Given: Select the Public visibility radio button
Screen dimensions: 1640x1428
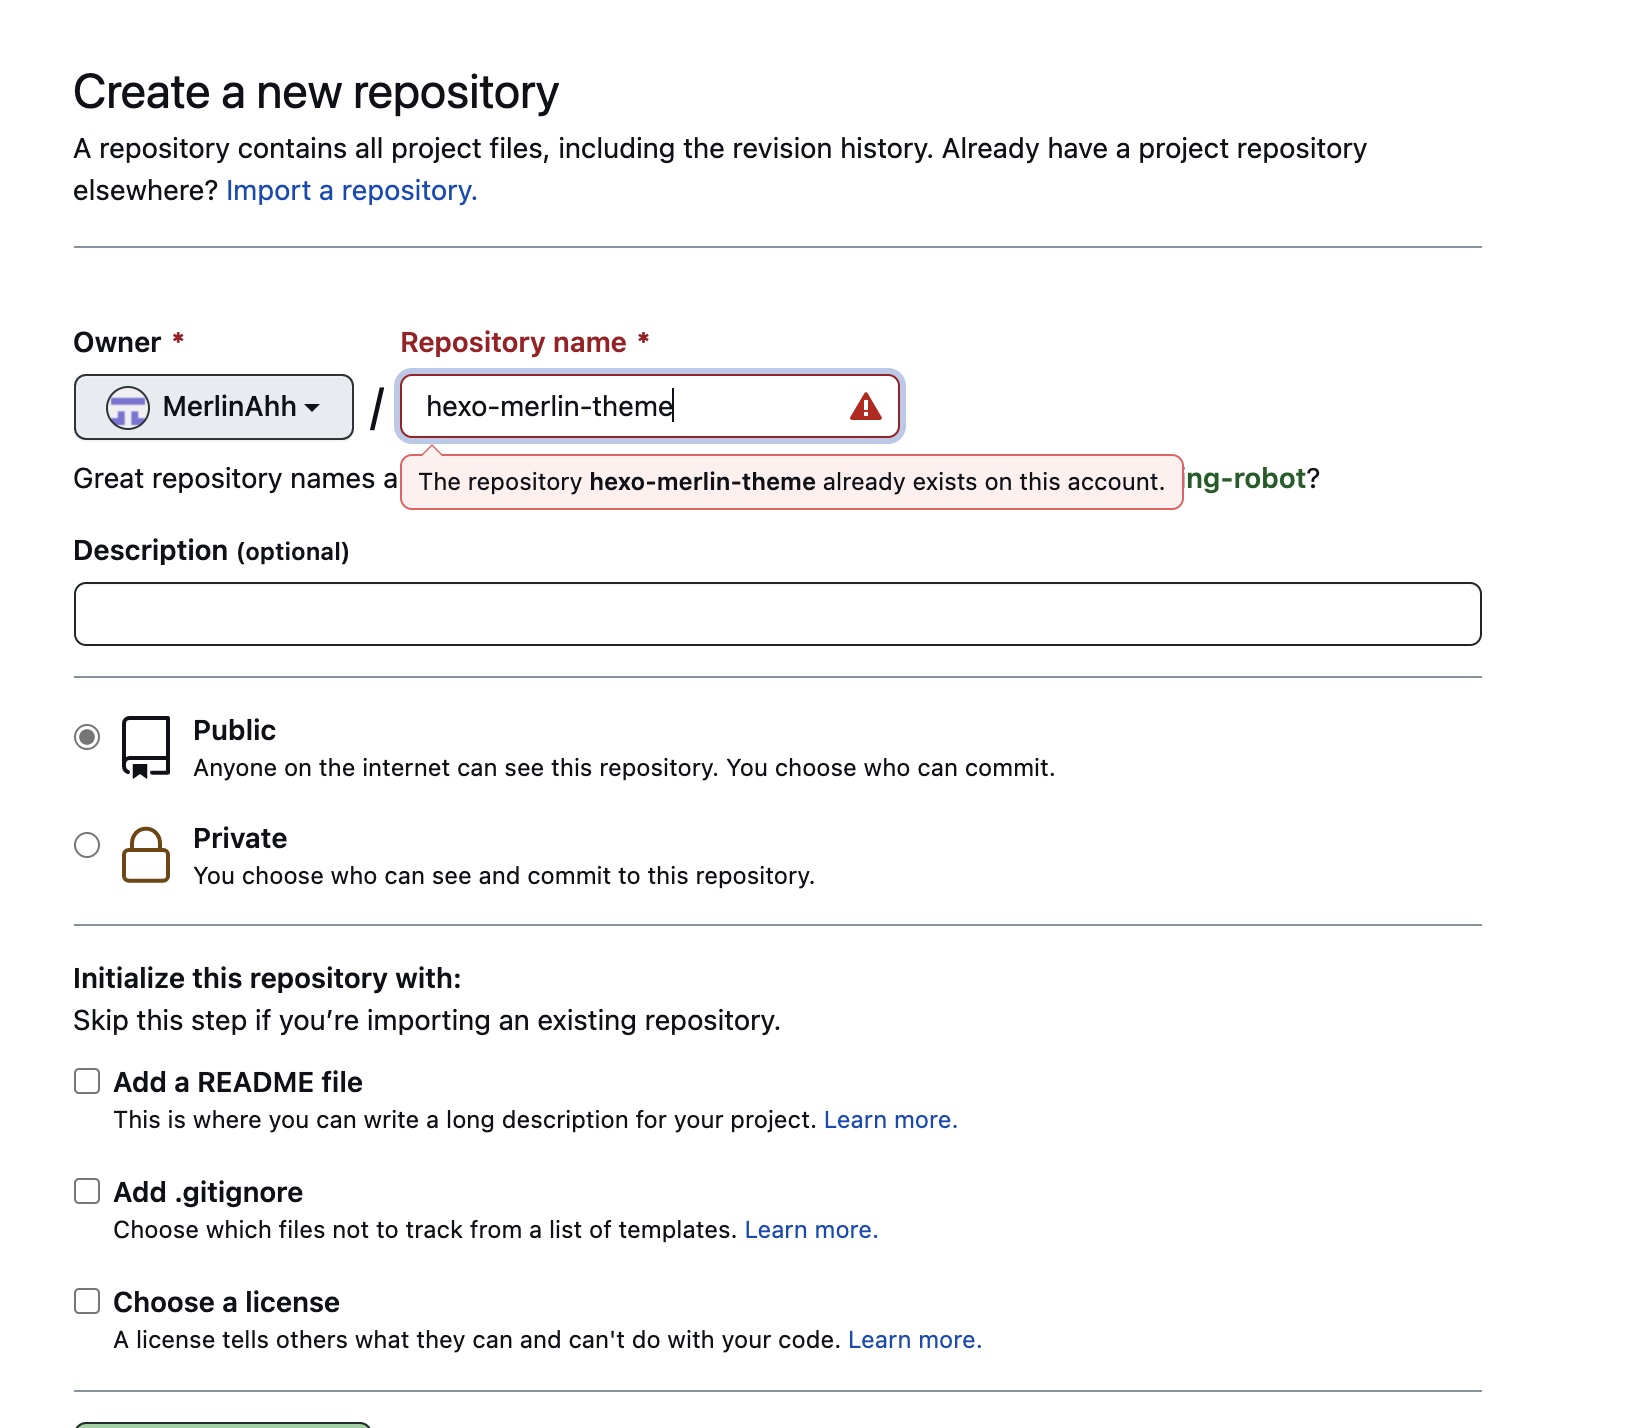Looking at the screenshot, I should pos(87,737).
